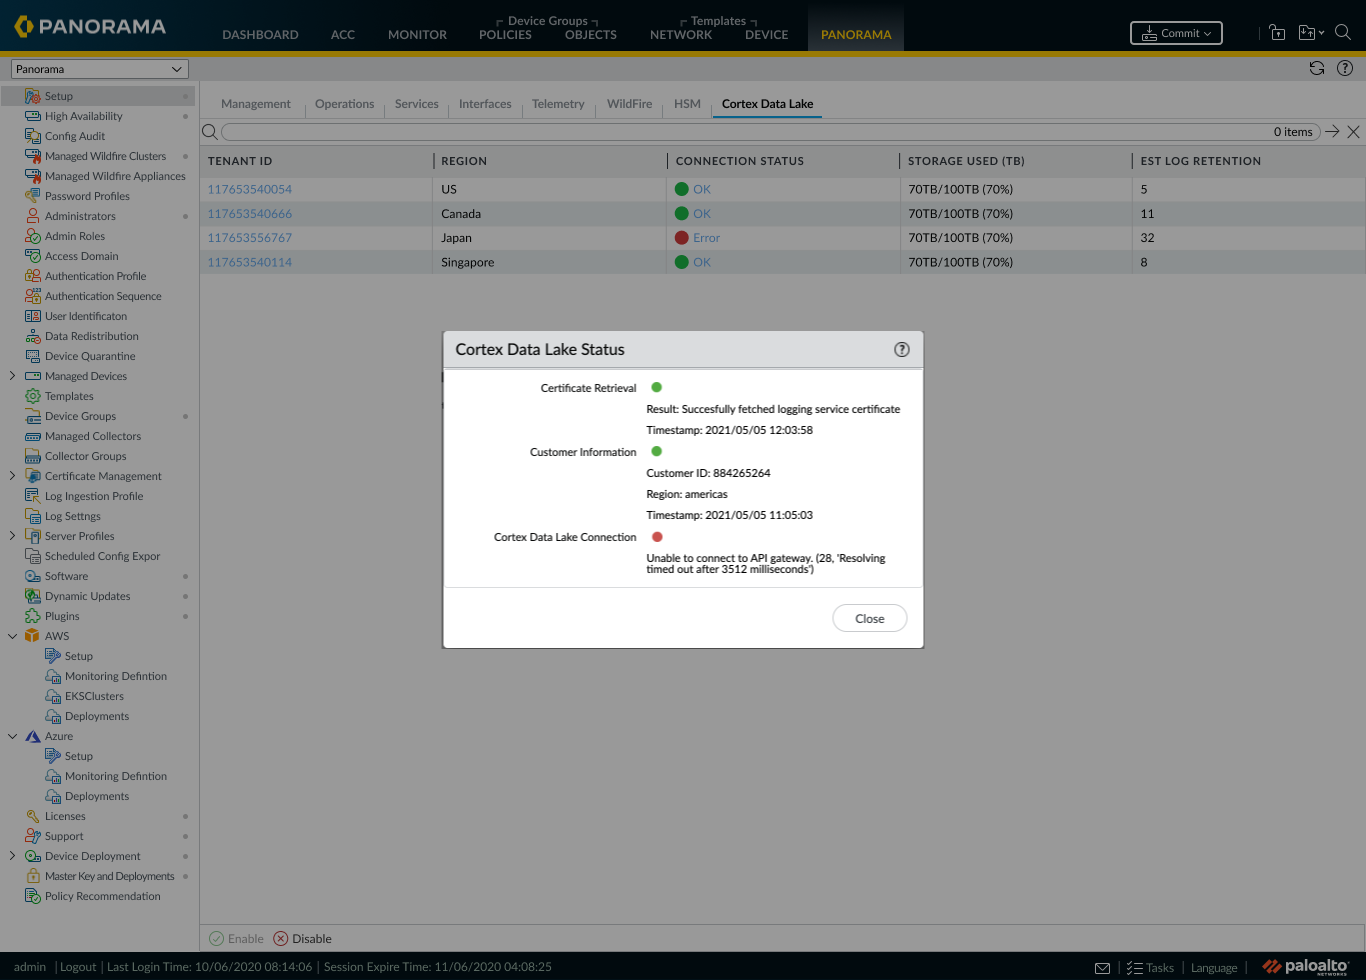Click the Plugins puzzle icon
The height and width of the screenshot is (980, 1366).
click(33, 616)
